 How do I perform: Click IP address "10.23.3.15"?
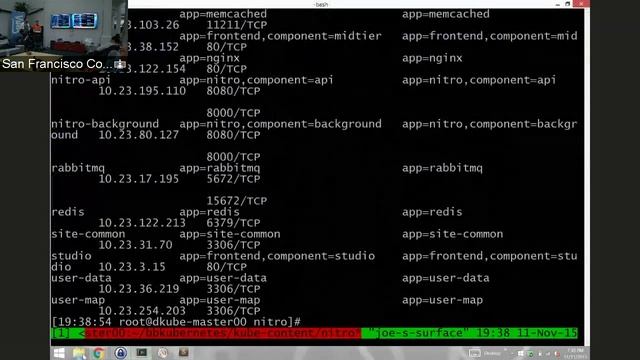click(132, 267)
